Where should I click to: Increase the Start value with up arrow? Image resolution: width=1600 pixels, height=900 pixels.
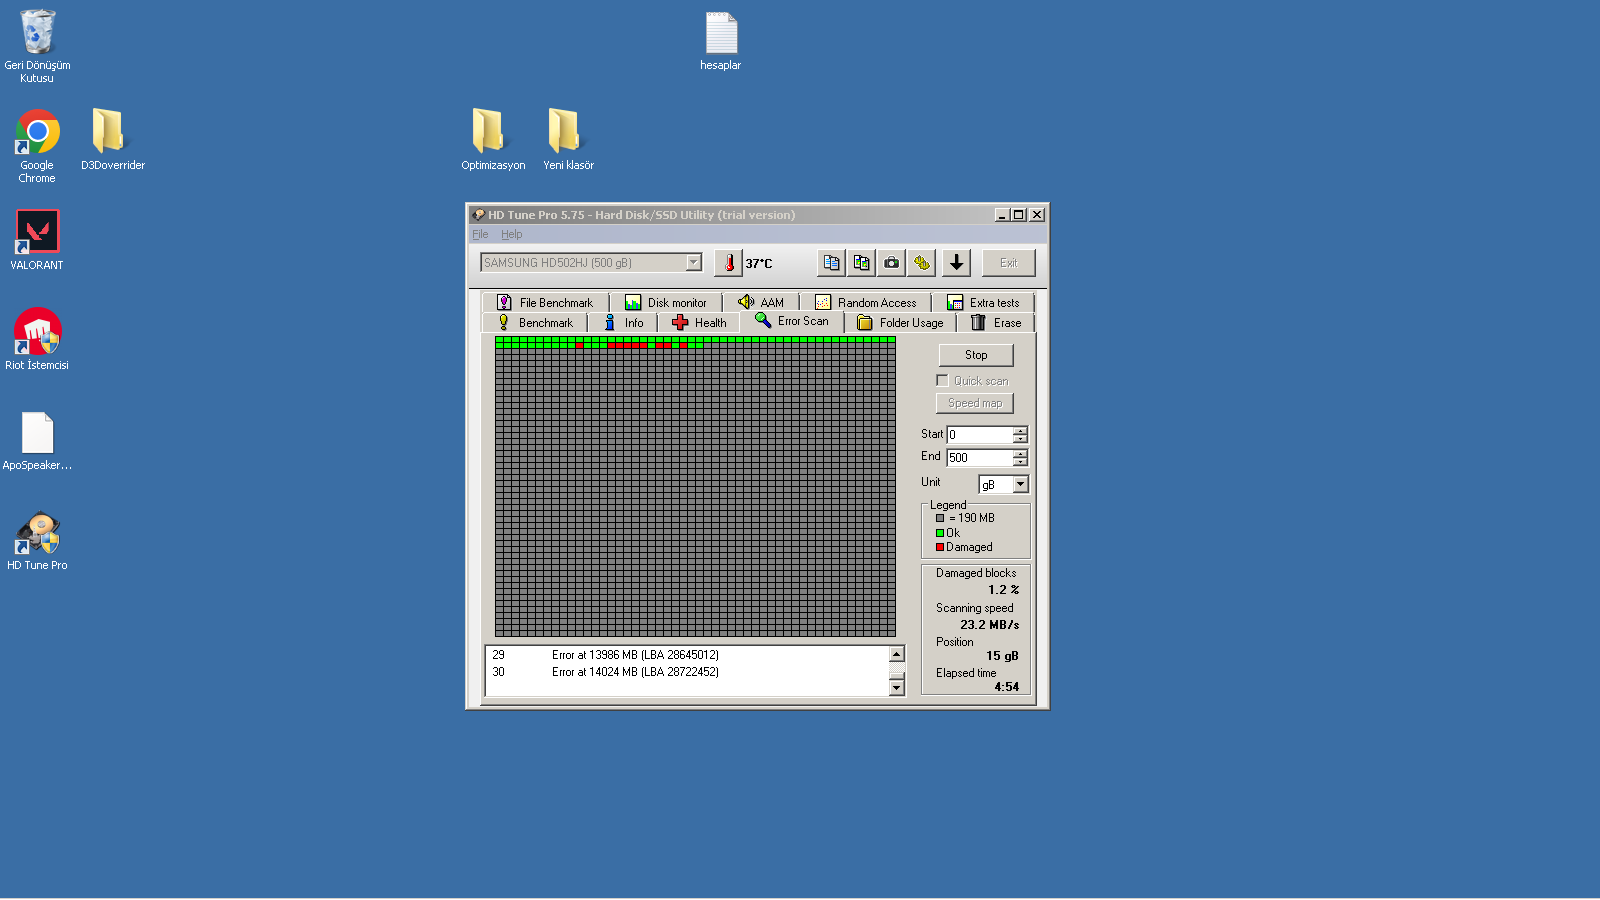click(x=1020, y=431)
